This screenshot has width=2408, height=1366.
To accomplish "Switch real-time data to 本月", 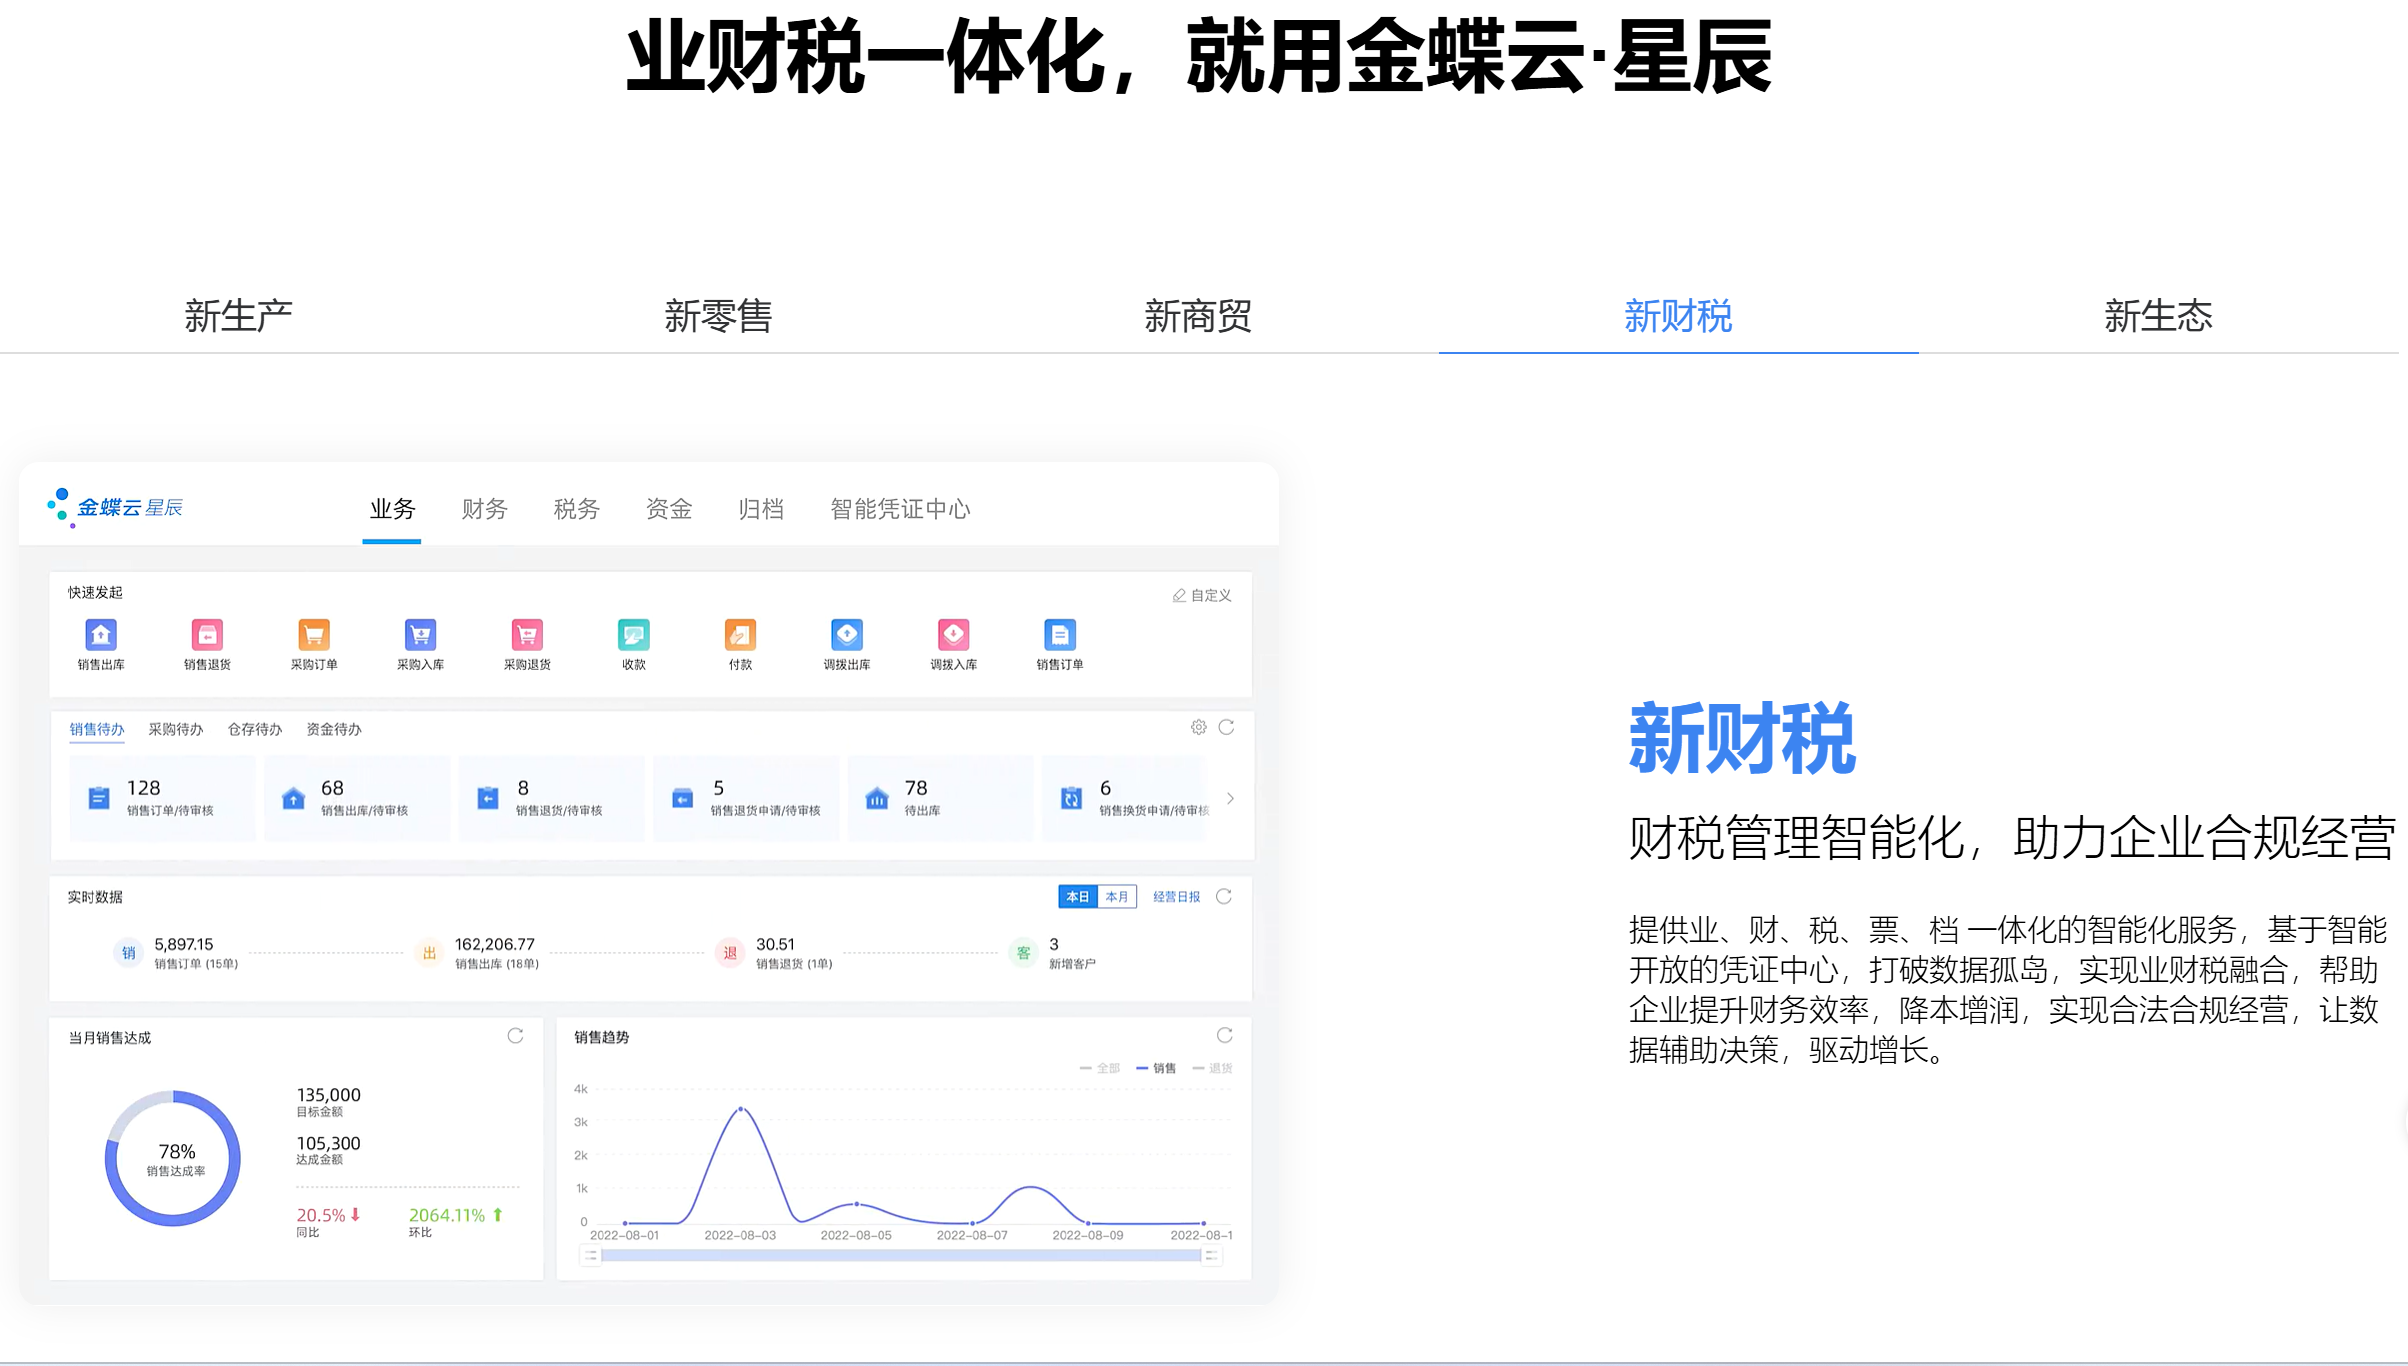I will (1117, 897).
